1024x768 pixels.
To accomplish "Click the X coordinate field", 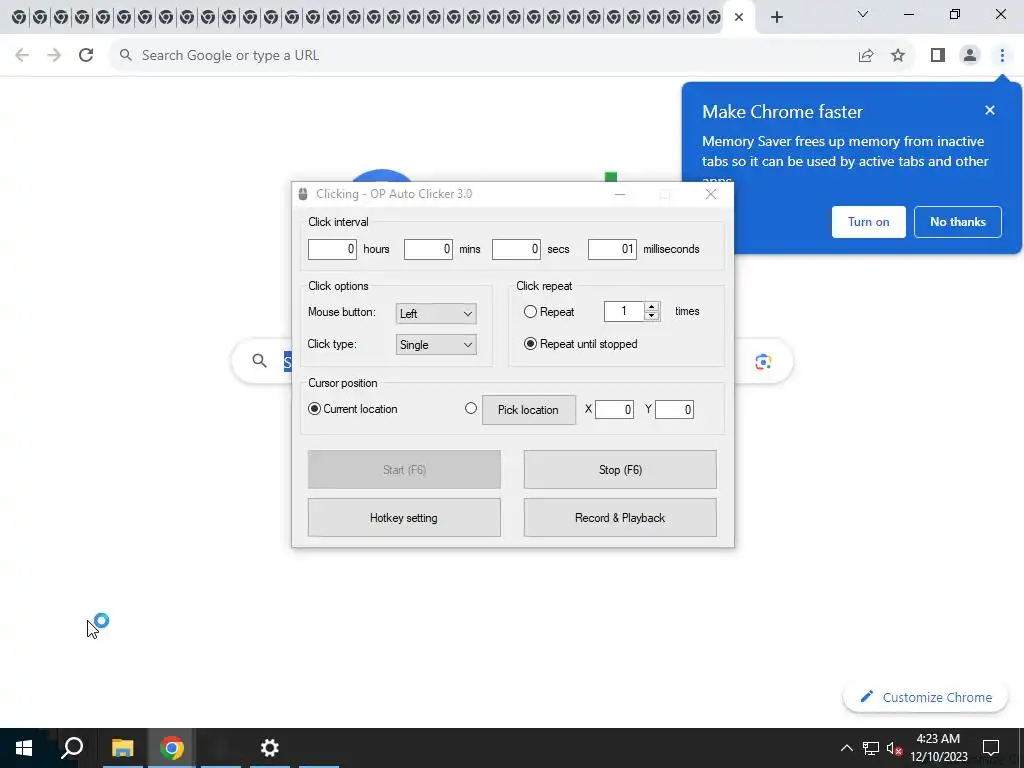I will 614,409.
